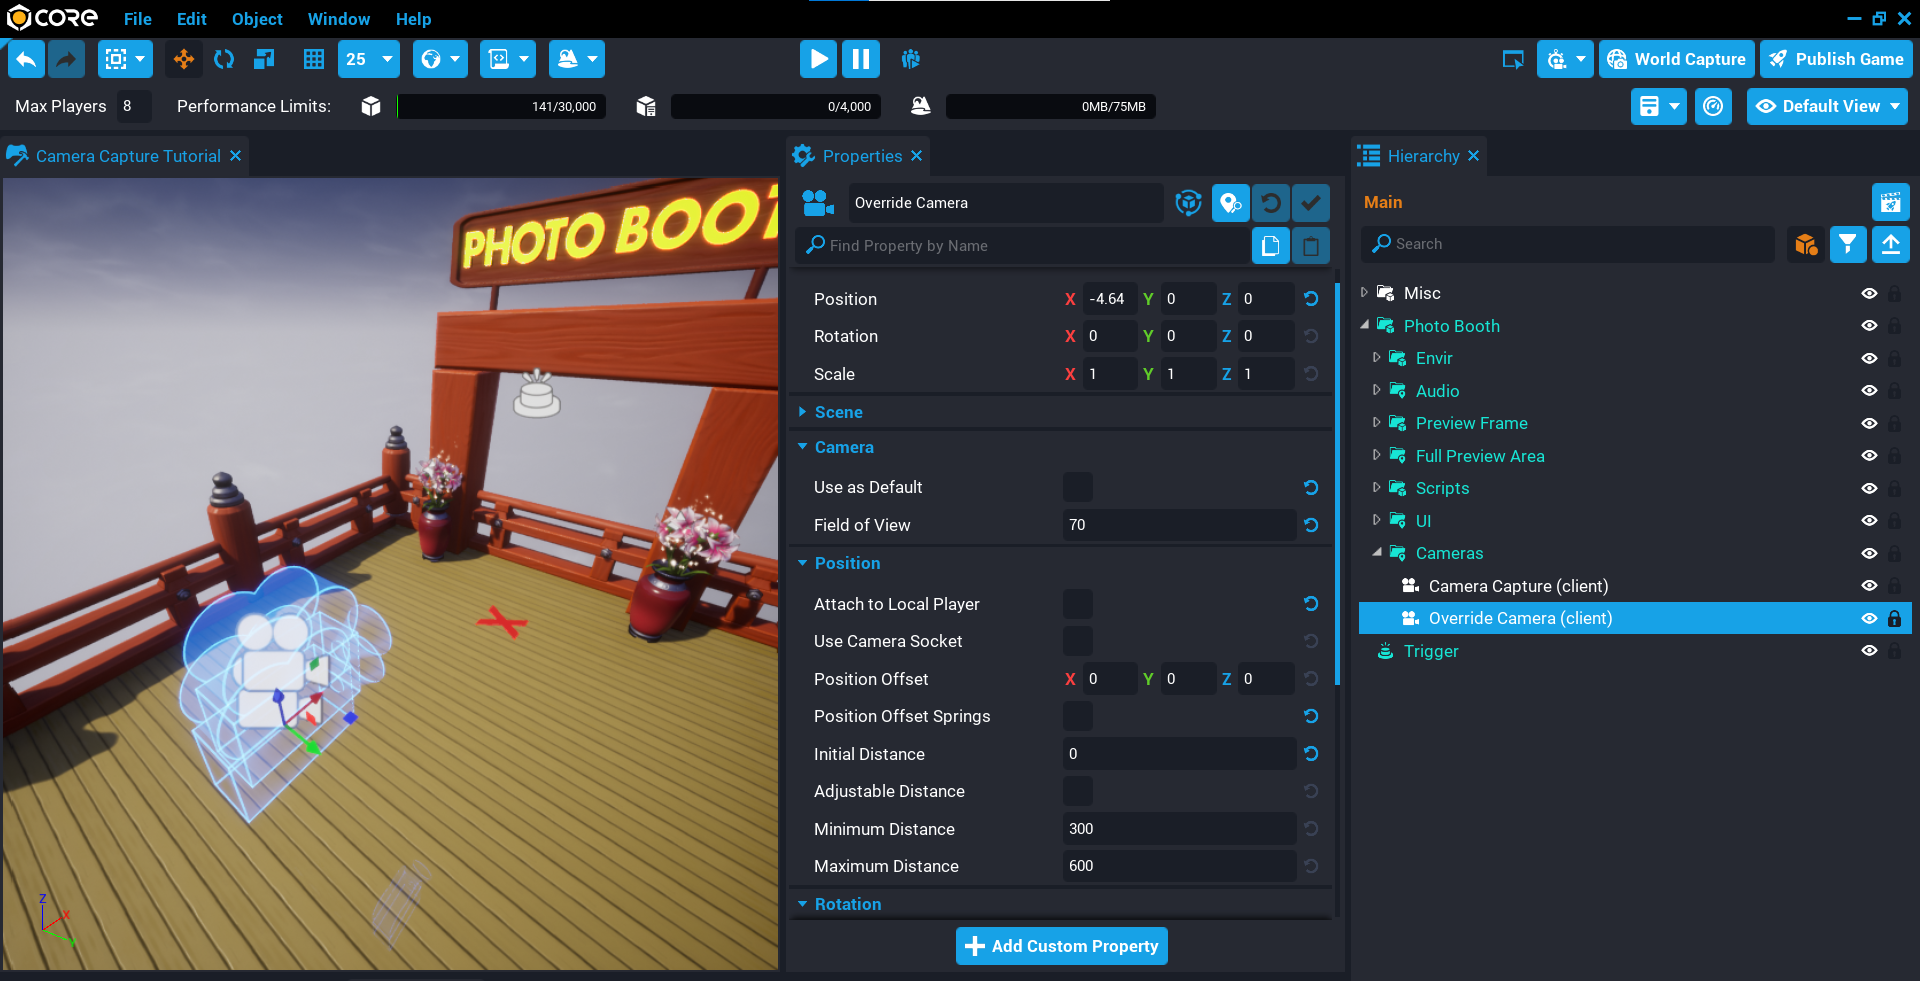Enable the Use as Default camera checkbox
Screen dimensions: 1920x981
[x=1077, y=487]
